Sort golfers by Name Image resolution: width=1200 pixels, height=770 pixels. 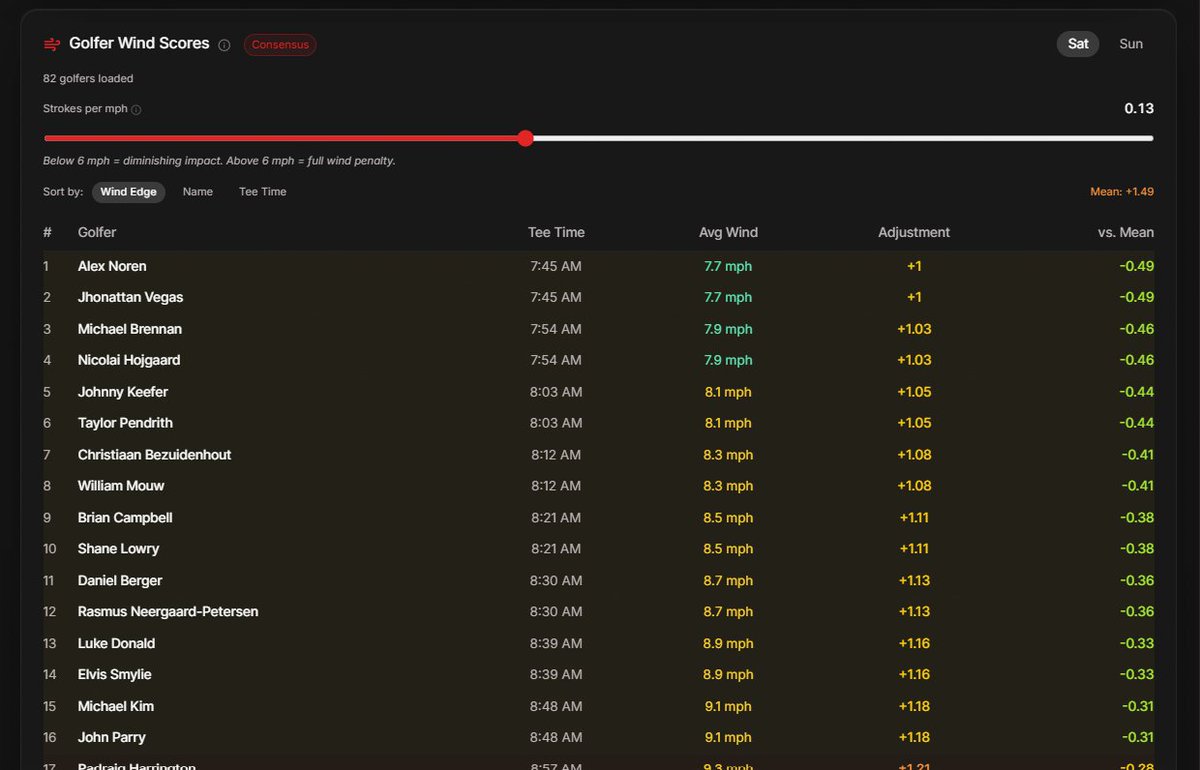pos(198,192)
